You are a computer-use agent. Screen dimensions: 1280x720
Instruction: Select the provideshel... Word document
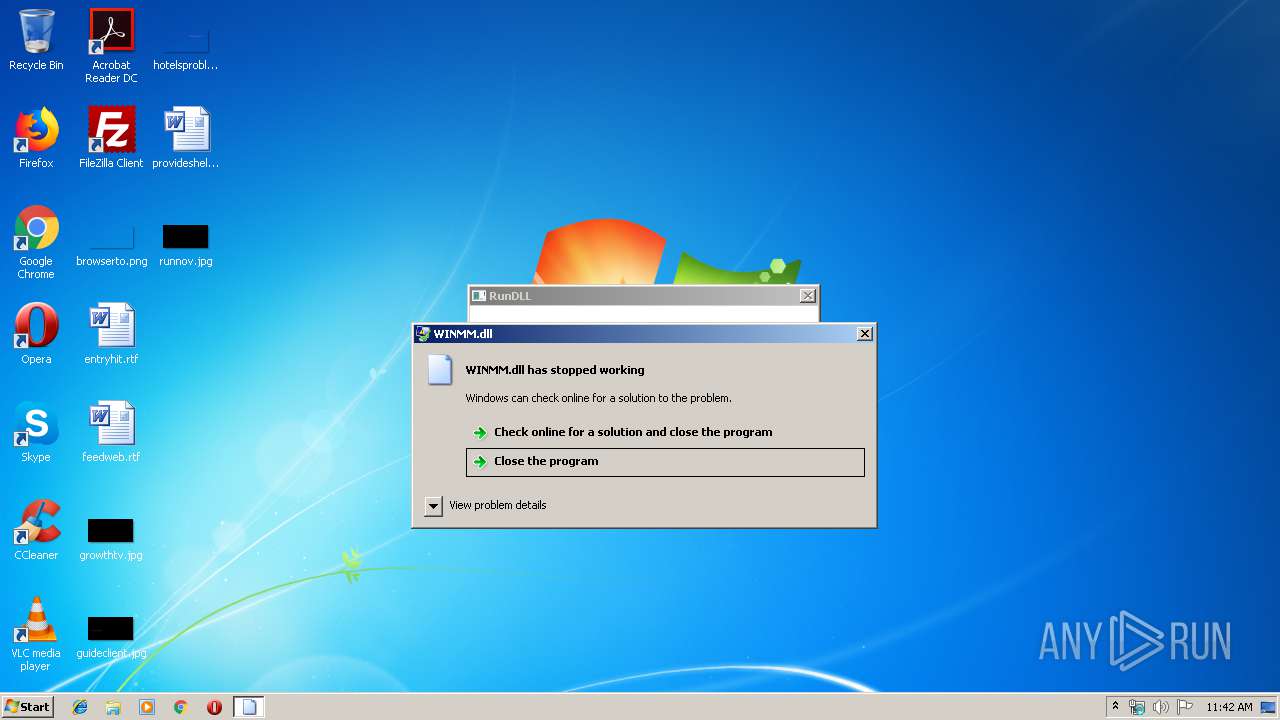(x=186, y=138)
